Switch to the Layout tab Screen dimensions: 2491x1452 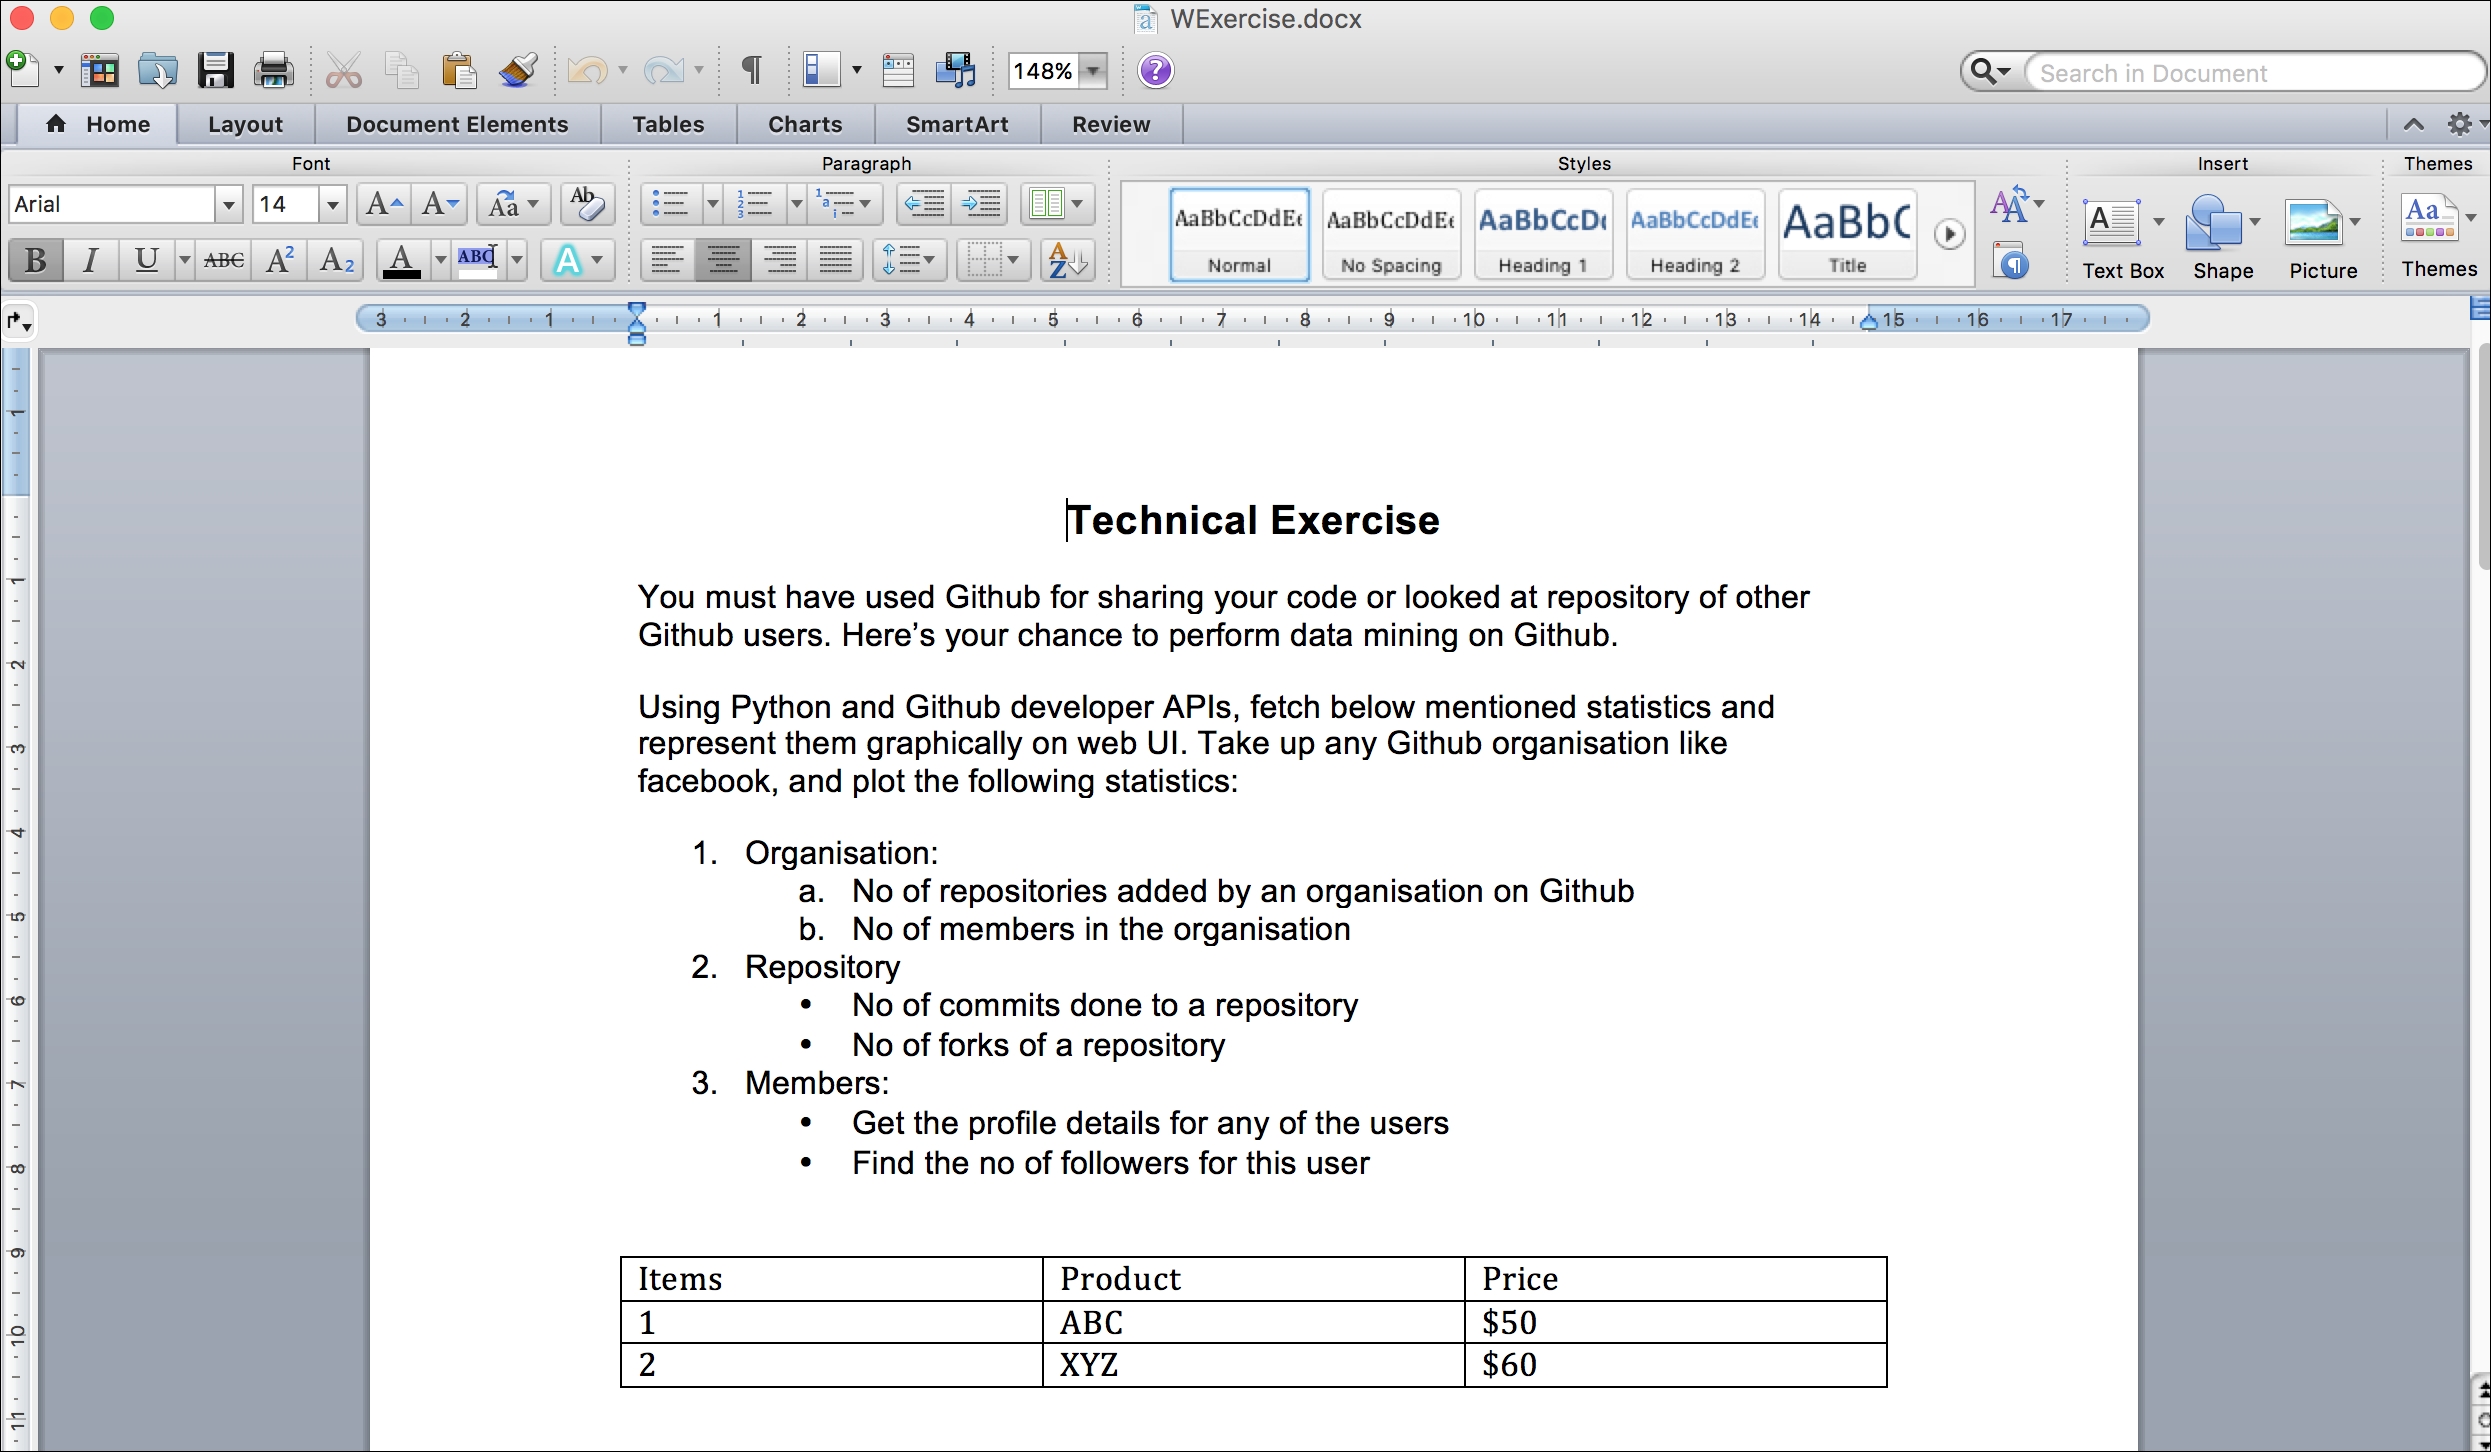click(246, 125)
